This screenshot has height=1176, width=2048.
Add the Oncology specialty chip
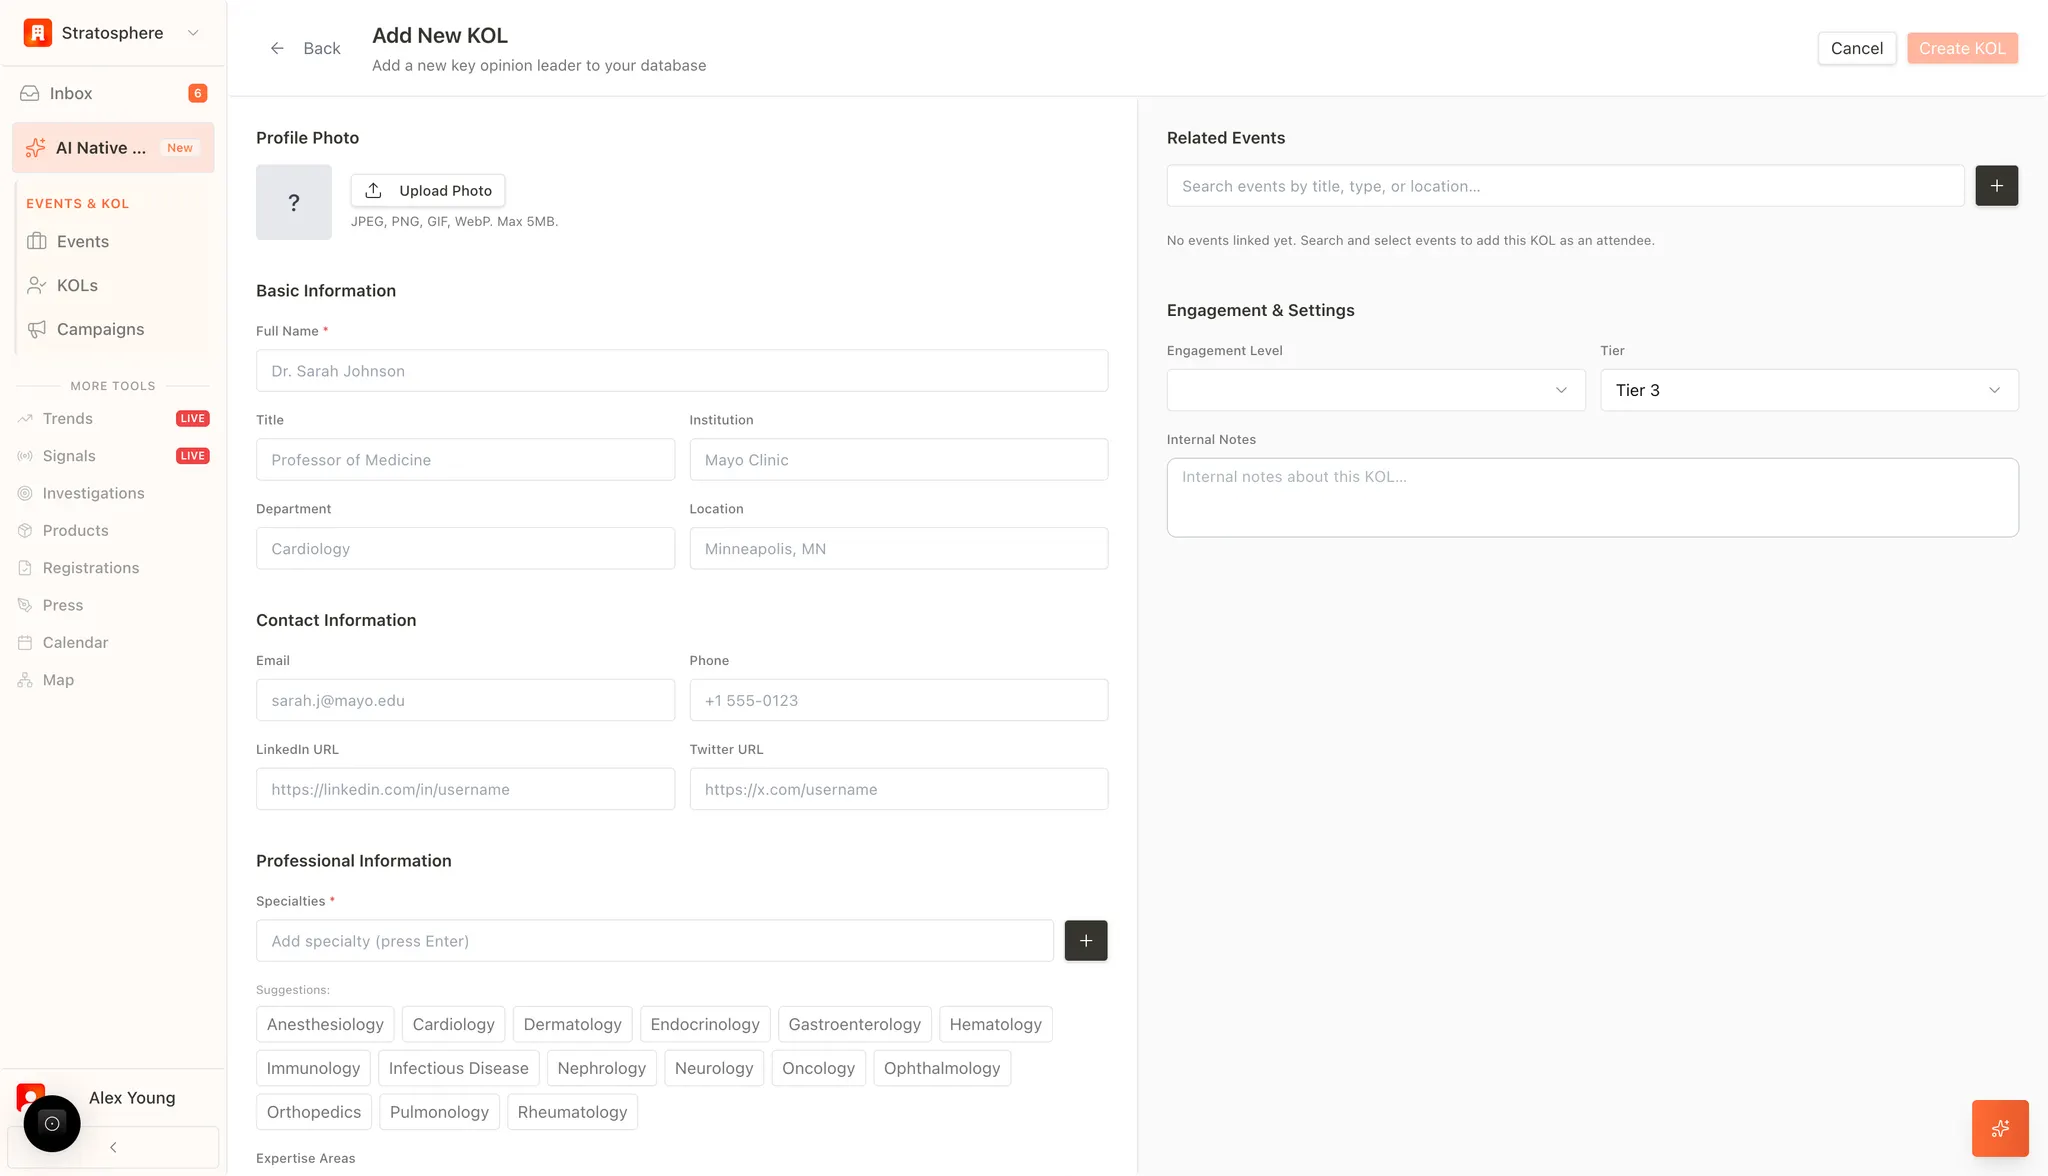coord(818,1067)
